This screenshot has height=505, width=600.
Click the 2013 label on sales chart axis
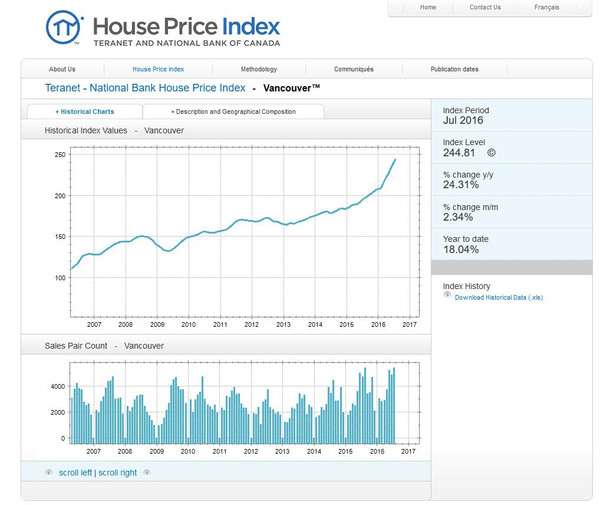point(282,451)
